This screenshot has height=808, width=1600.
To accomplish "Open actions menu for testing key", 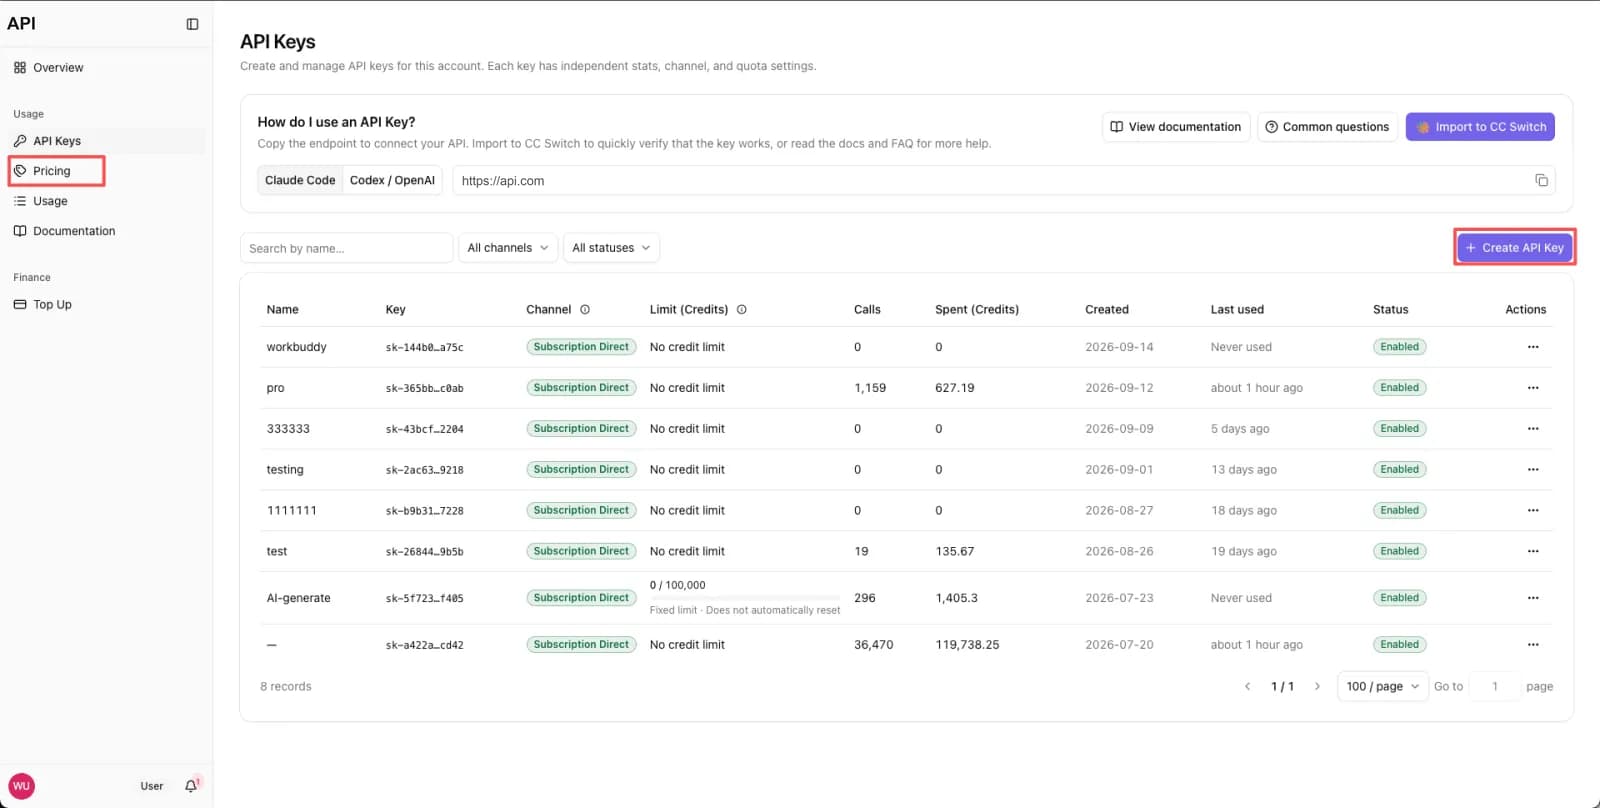I will pyautogui.click(x=1533, y=470).
